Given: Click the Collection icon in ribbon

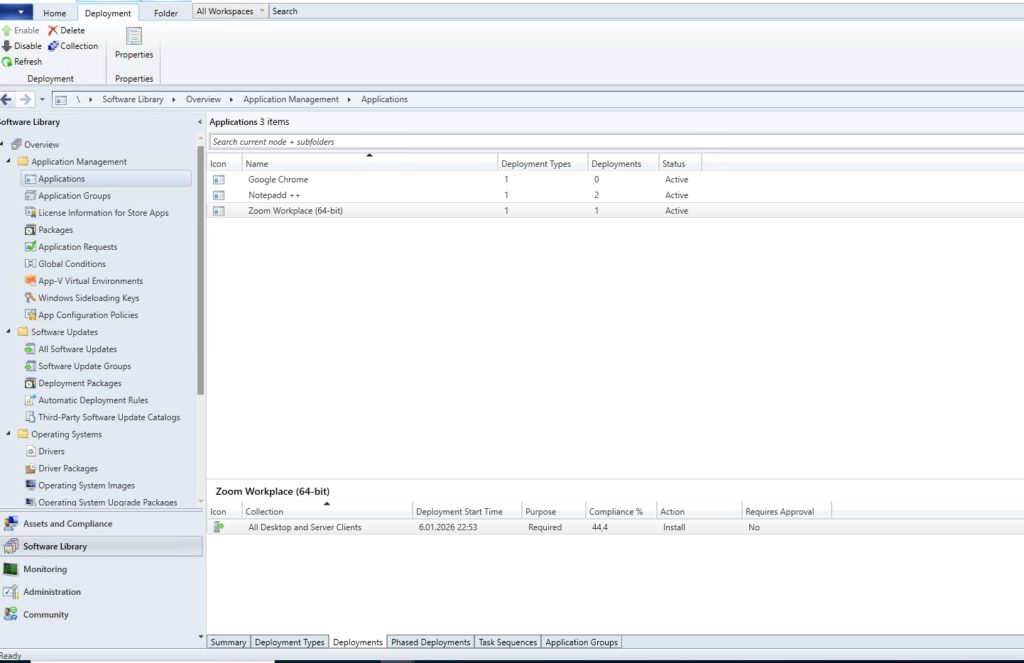Looking at the screenshot, I should pos(53,46).
